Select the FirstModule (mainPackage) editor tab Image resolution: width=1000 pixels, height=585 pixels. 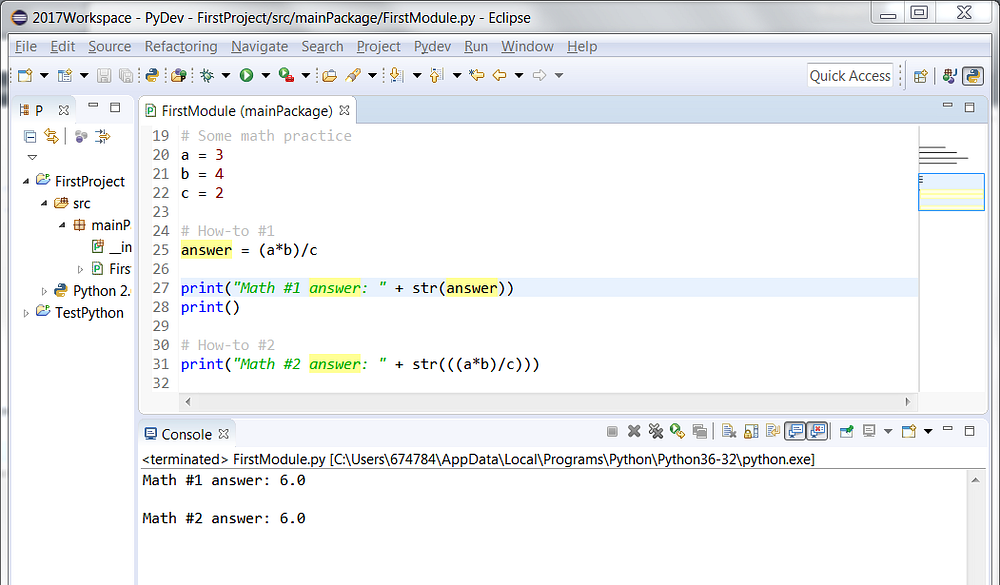[x=247, y=111]
